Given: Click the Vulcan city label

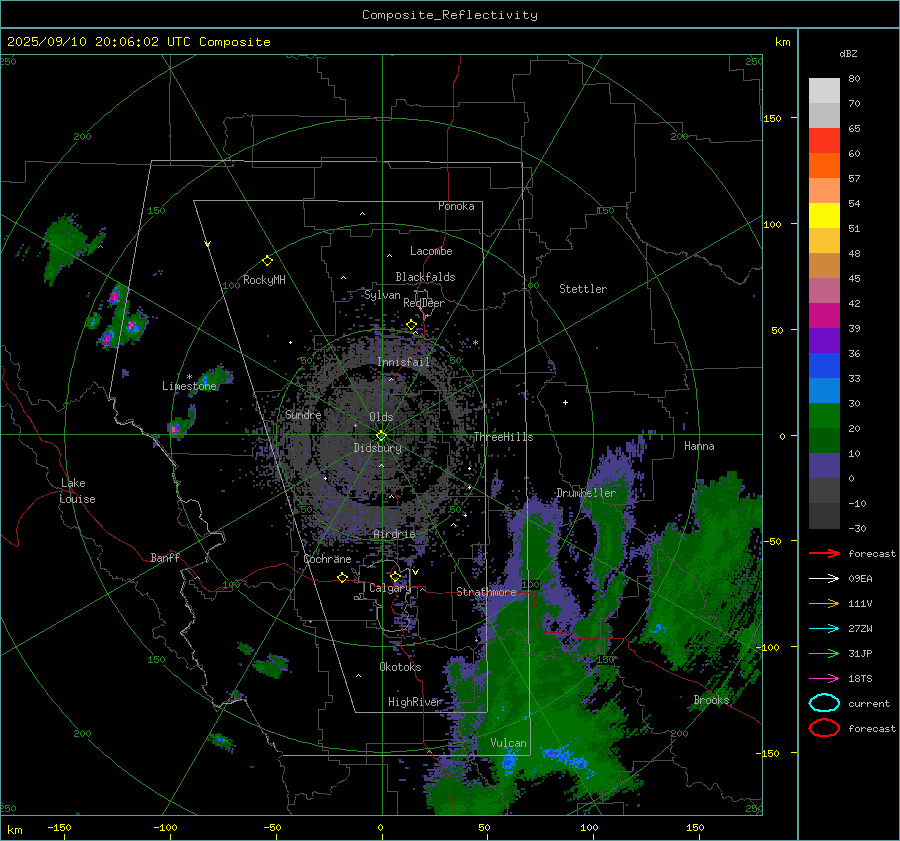Looking at the screenshot, I should coord(508,743).
